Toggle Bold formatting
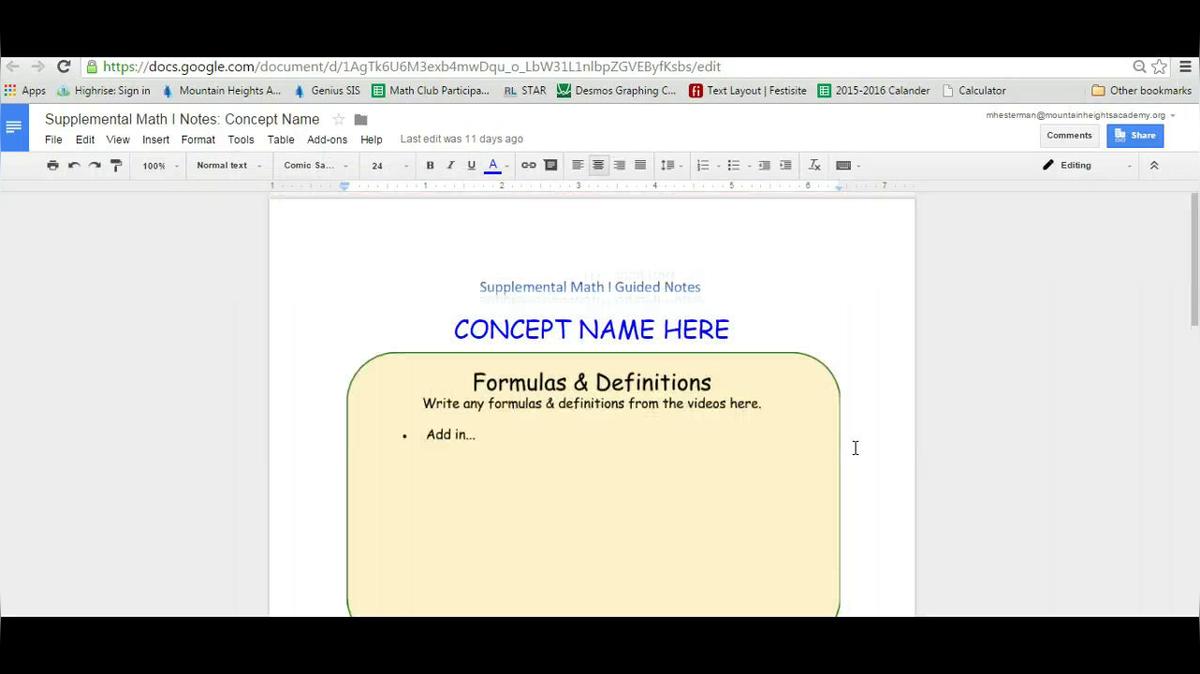 (430, 165)
